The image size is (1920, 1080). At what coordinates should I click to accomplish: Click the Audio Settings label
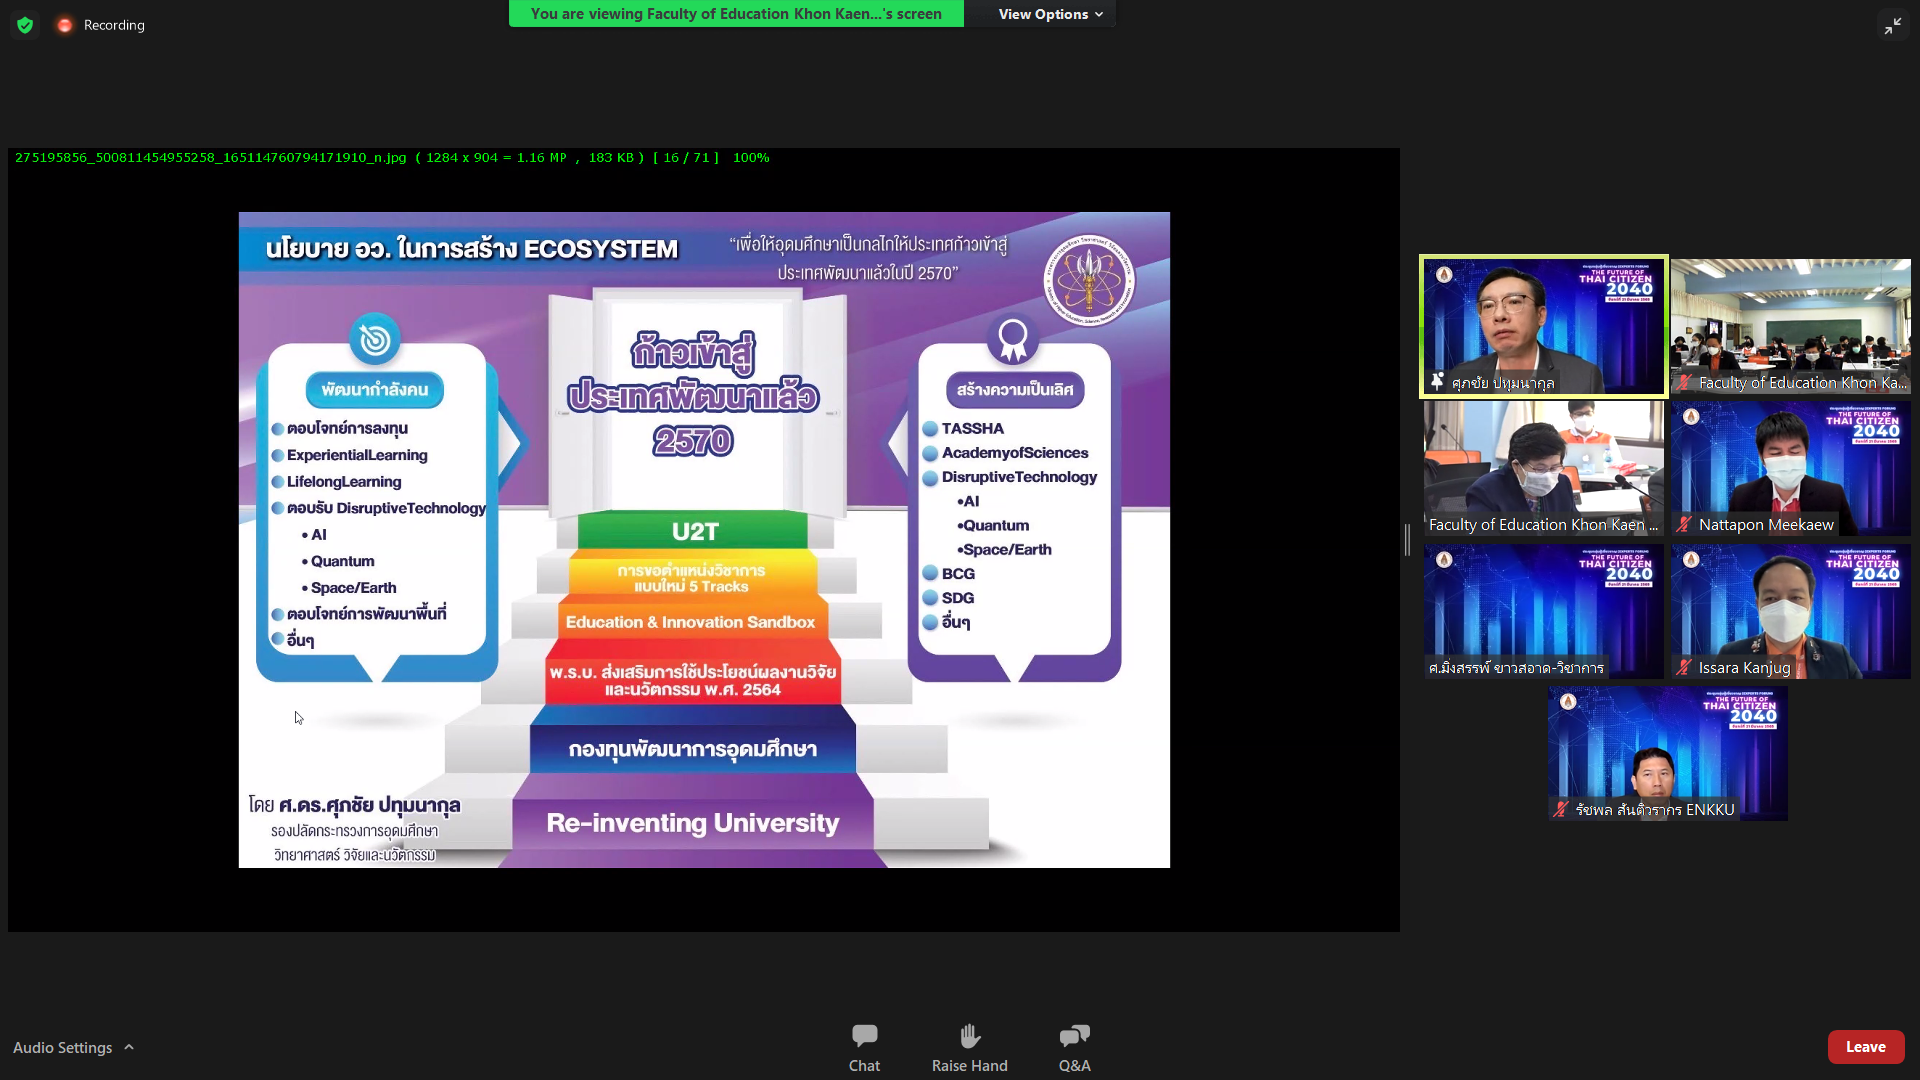coord(62,1047)
